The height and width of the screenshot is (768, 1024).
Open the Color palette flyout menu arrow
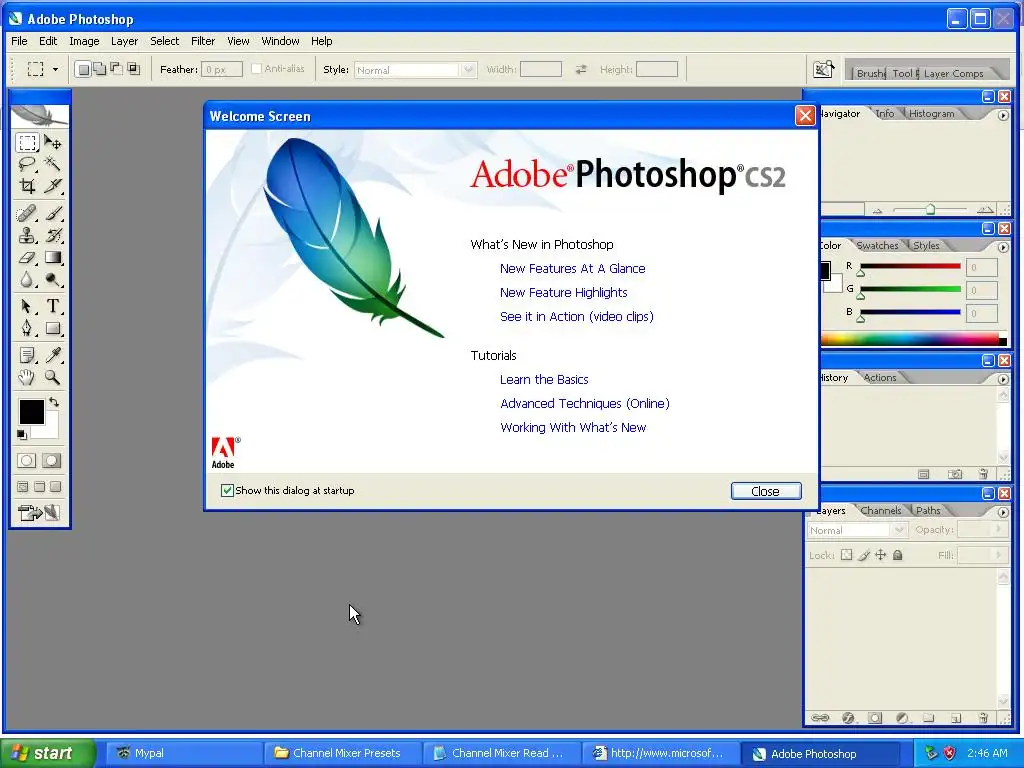click(x=1003, y=248)
